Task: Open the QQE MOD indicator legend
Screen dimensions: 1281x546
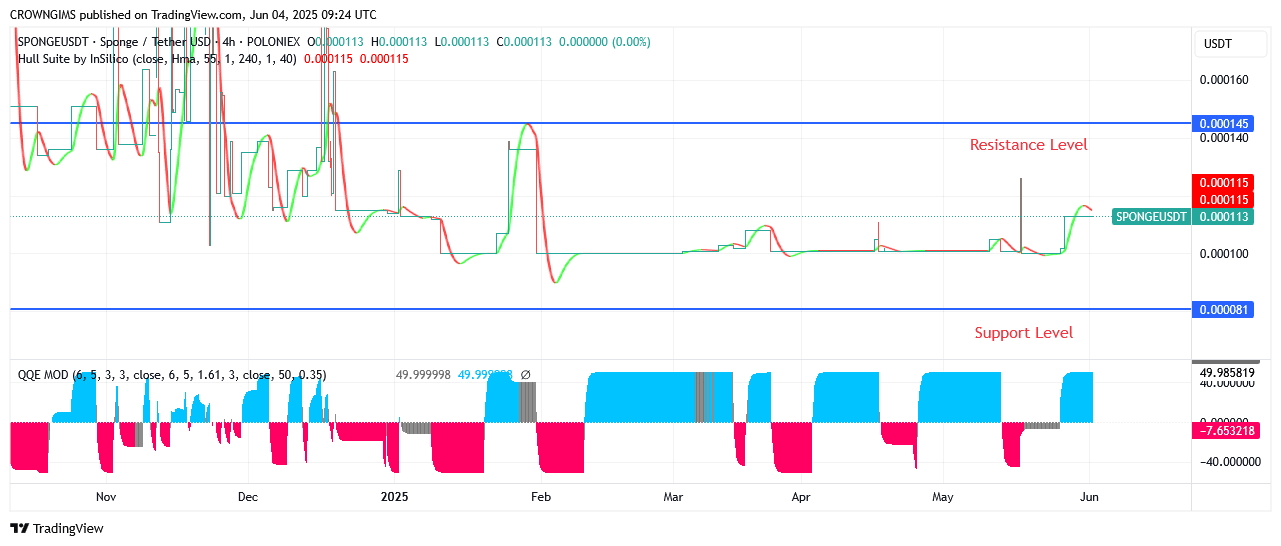Action: coord(43,375)
